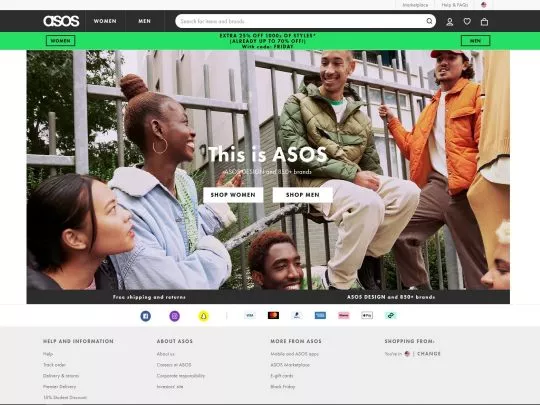This screenshot has height=405, width=540.
Task: Click WOMEN button in green promo banner
Action: 61,41
